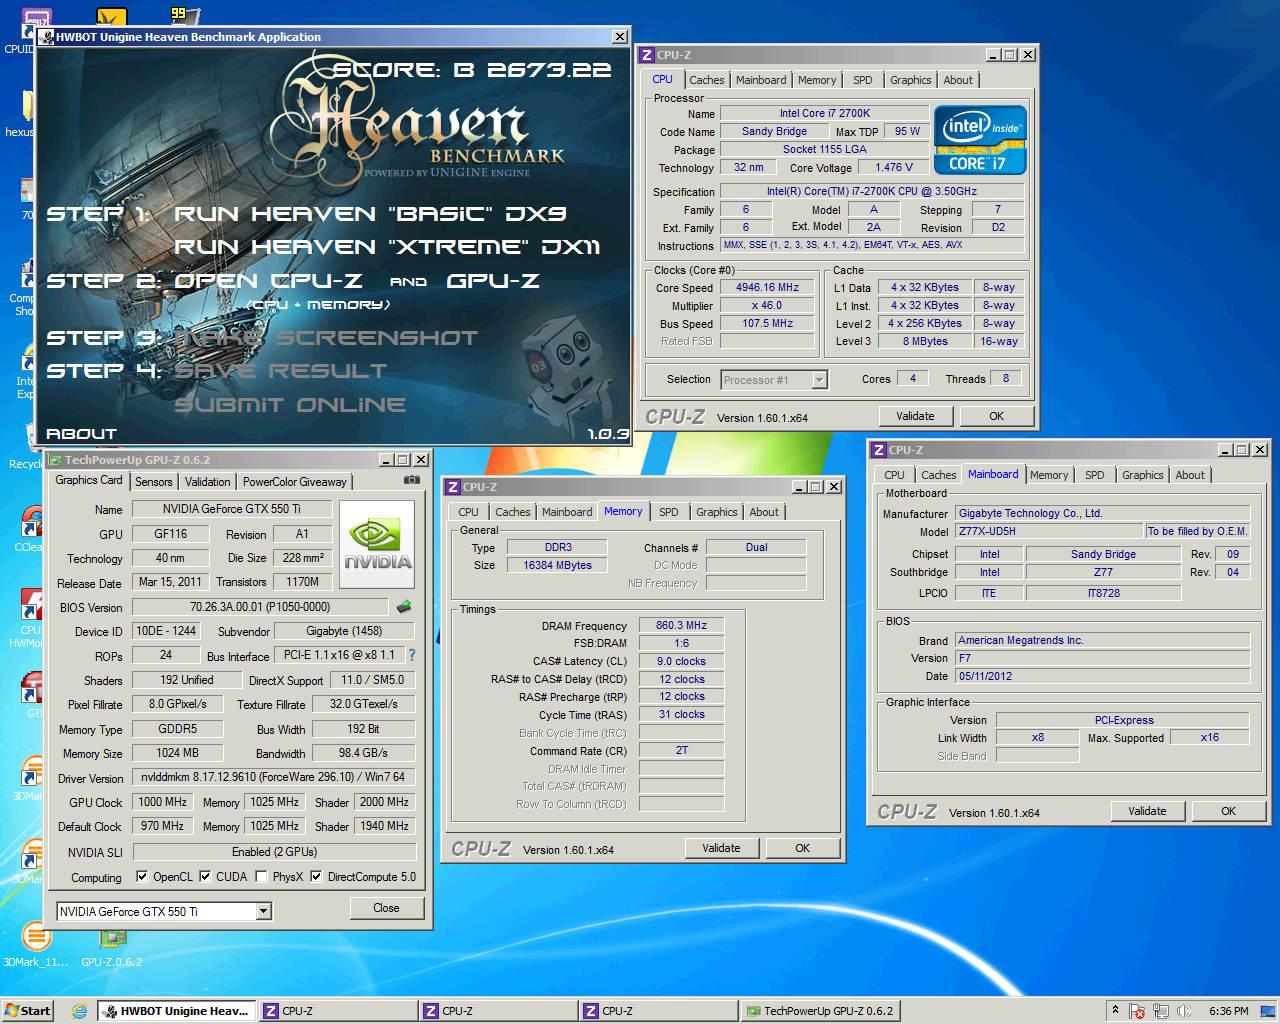Open the PowerColor Giveaway tab
Image resolution: width=1280 pixels, height=1024 pixels.
pos(295,482)
